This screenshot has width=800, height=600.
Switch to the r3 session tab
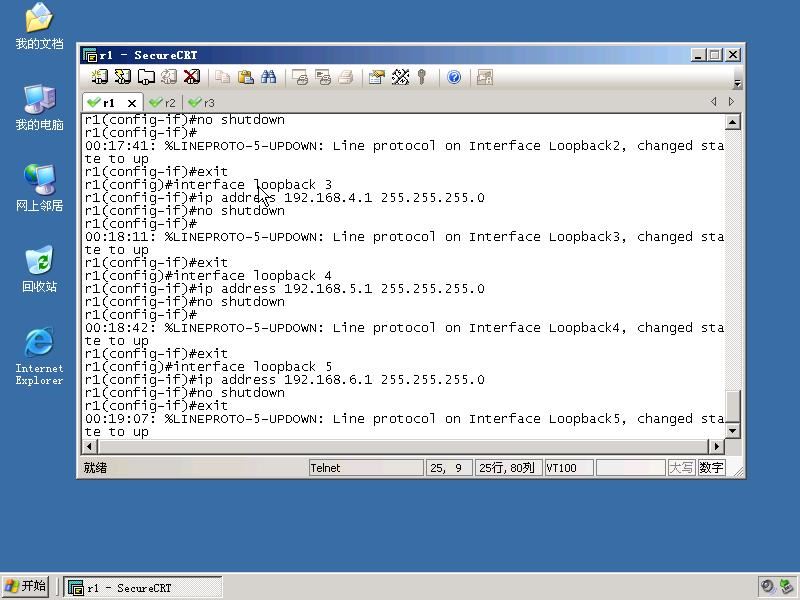202,103
